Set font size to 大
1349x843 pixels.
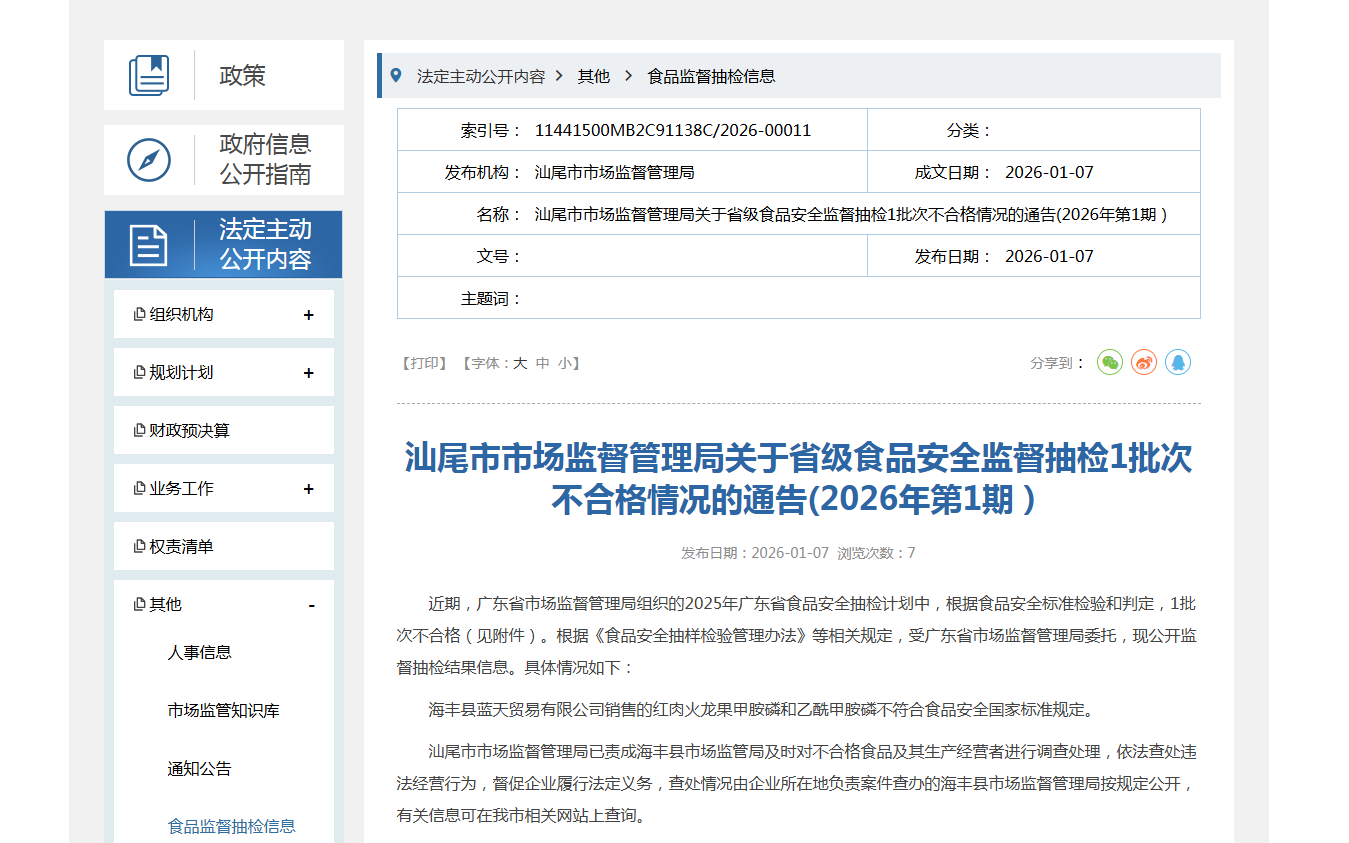(520, 363)
